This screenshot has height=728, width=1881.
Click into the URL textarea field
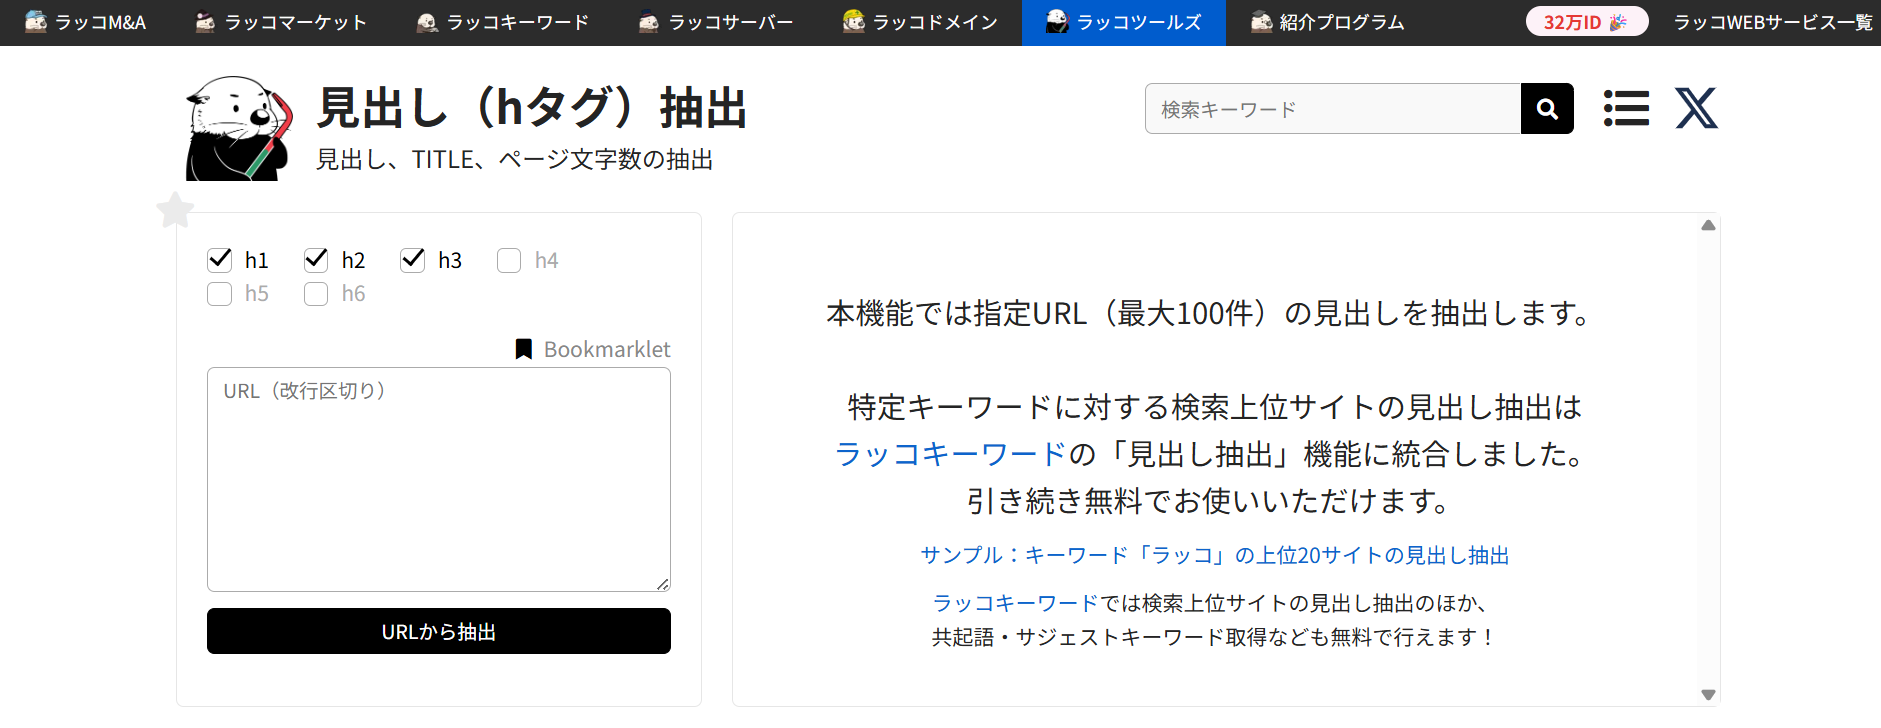coord(438,479)
